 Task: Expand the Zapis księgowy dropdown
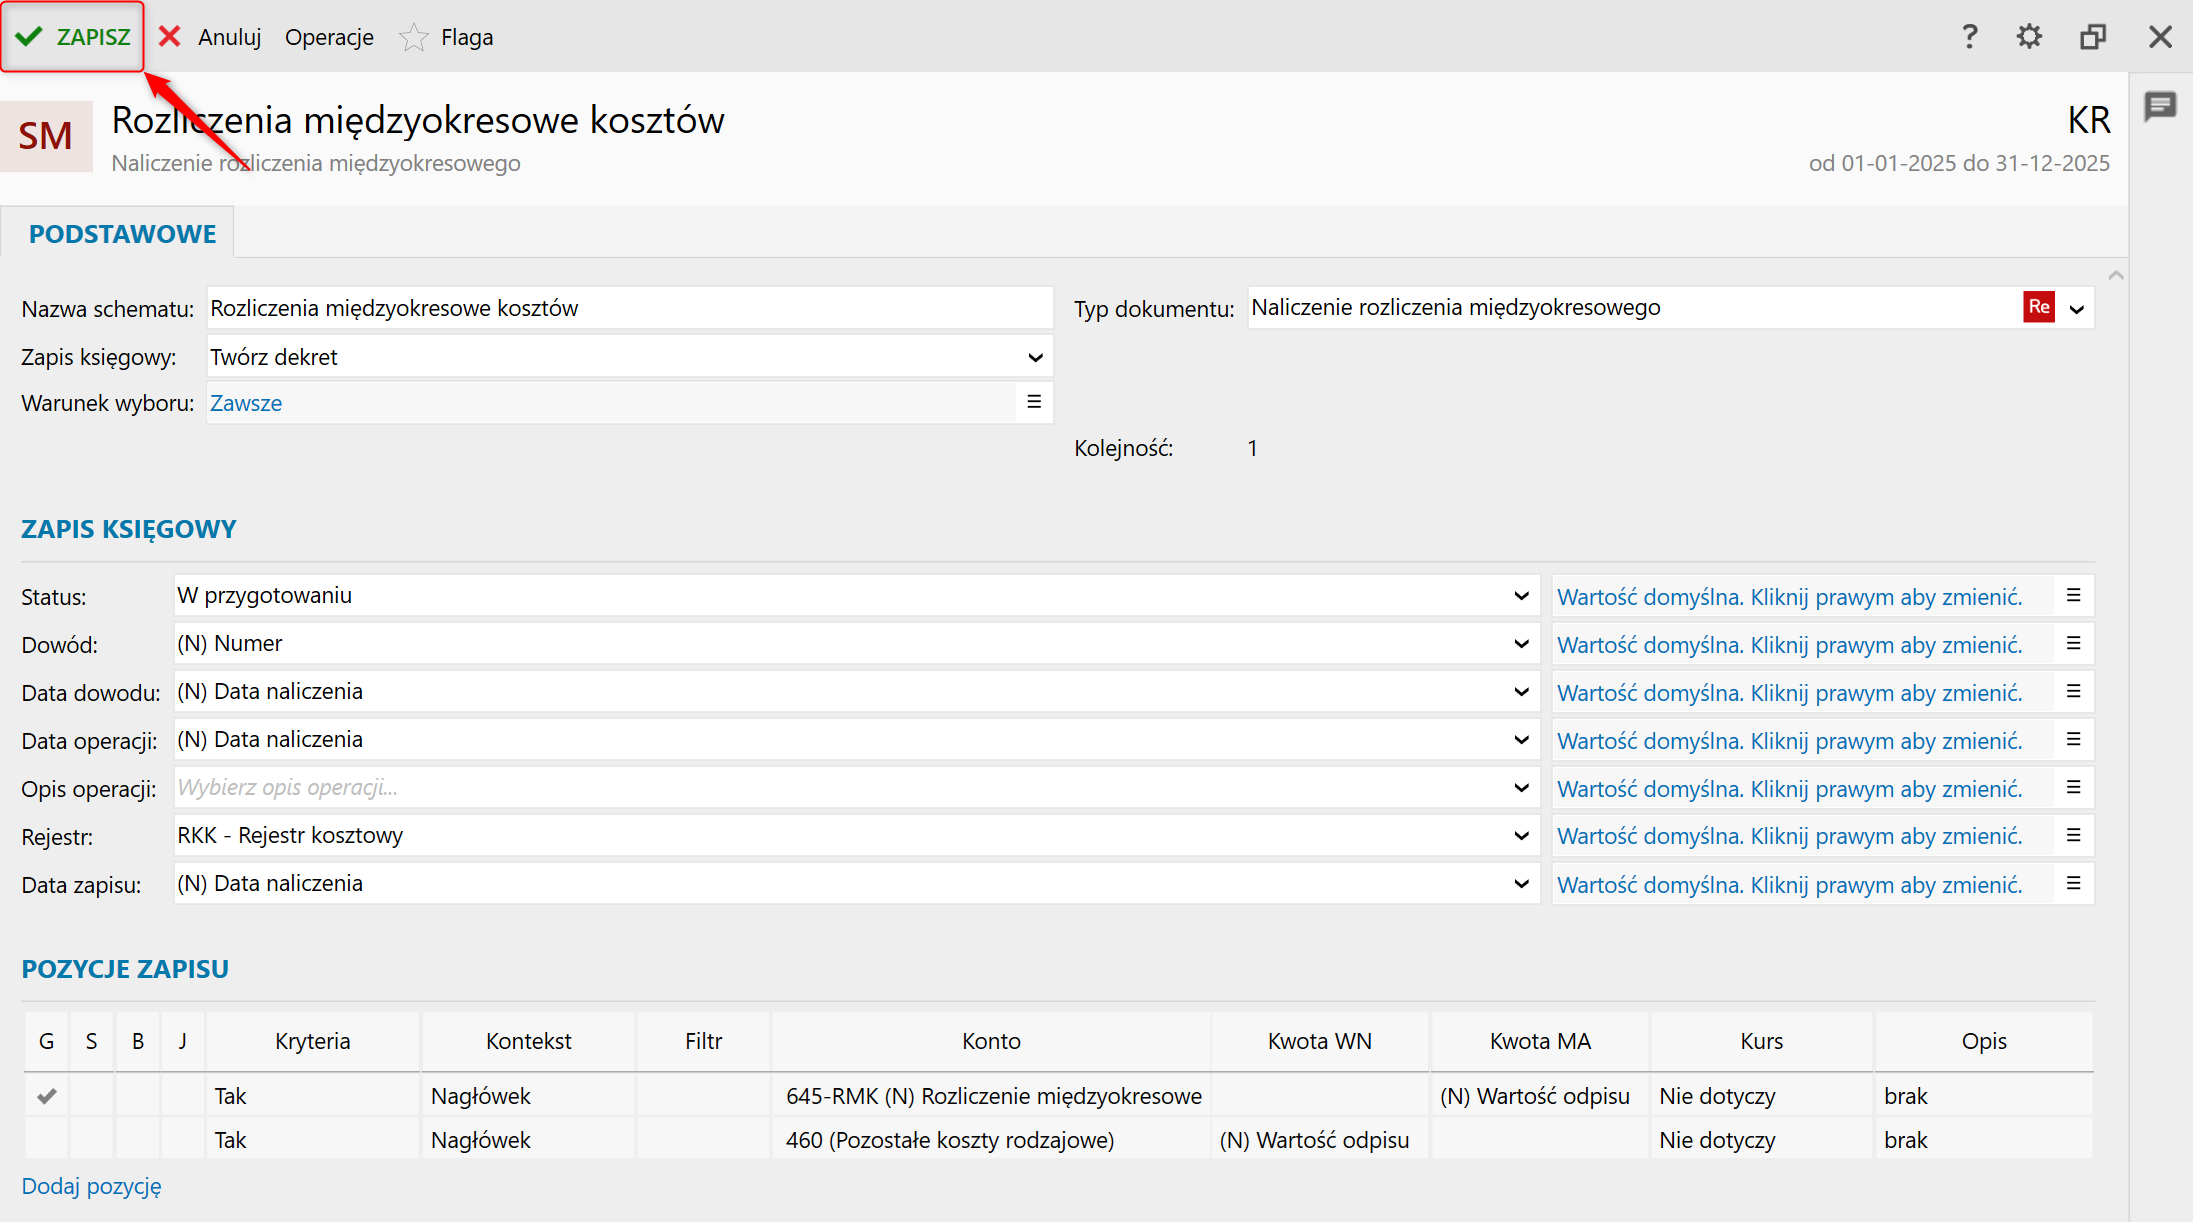pyautogui.click(x=1035, y=357)
